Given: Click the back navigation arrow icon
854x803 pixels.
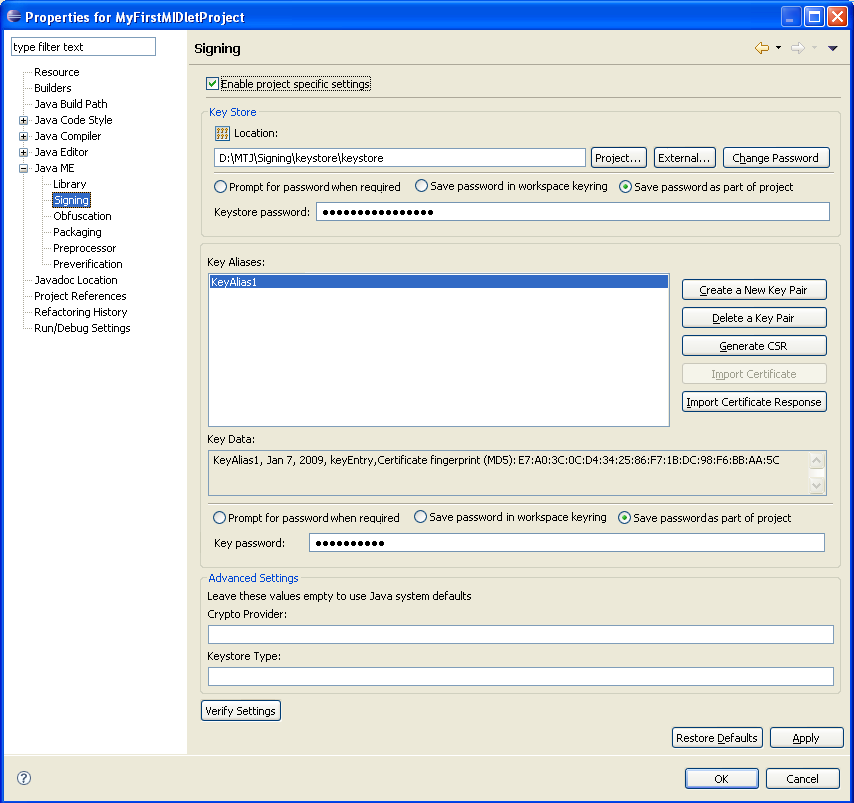Looking at the screenshot, I should coord(762,48).
